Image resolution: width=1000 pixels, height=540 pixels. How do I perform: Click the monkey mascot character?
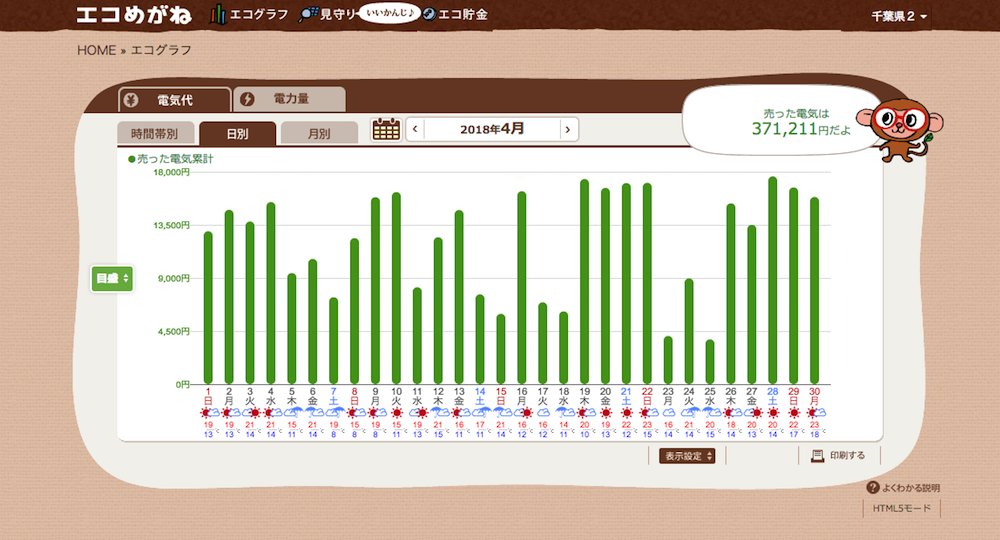(900, 129)
